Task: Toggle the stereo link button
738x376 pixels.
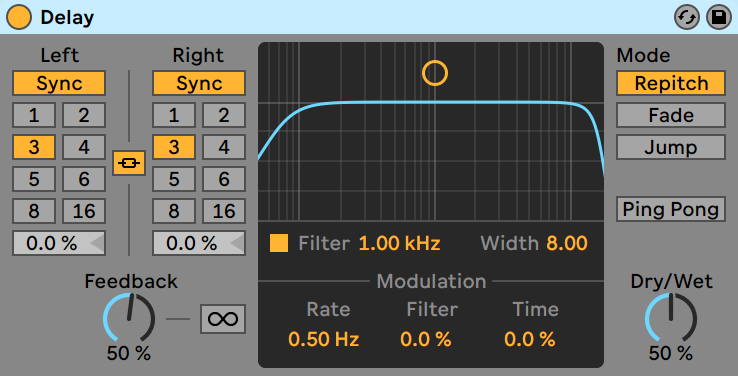Action: click(128, 163)
